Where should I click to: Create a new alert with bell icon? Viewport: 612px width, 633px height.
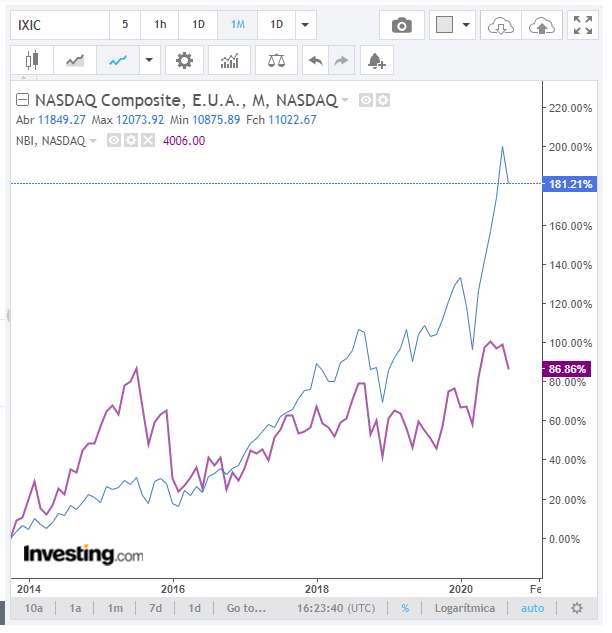tap(376, 60)
